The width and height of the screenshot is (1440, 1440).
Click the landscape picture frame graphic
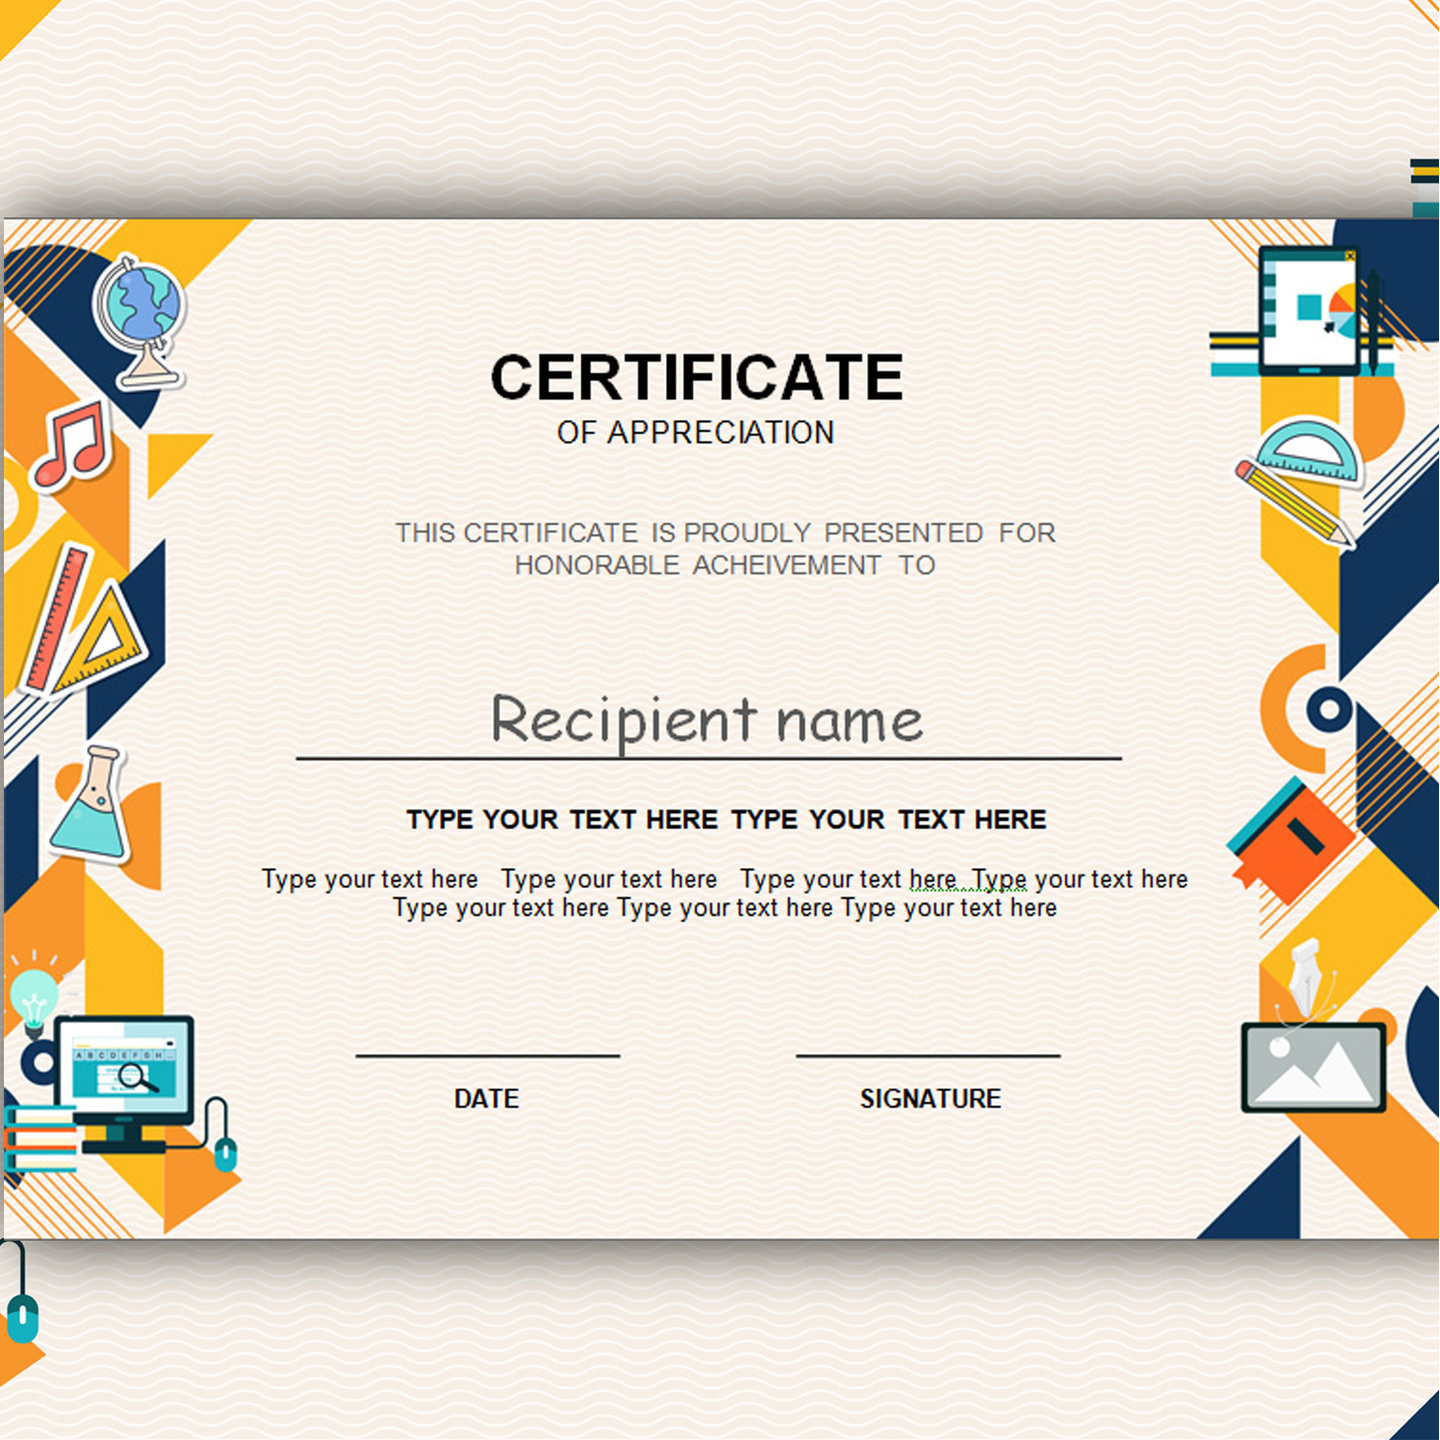pyautogui.click(x=1314, y=1067)
